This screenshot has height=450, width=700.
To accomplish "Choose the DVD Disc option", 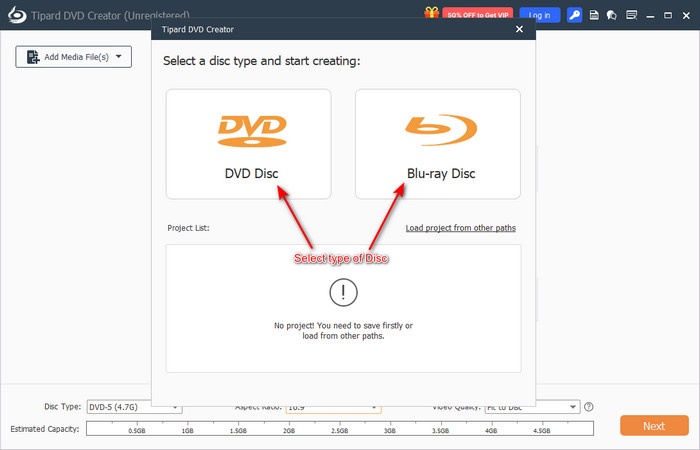I will click(x=249, y=144).
